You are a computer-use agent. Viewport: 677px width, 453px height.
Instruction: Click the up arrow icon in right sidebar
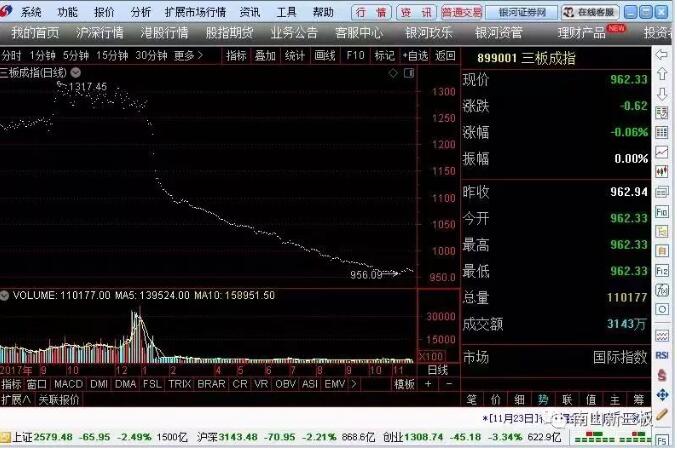click(662, 77)
